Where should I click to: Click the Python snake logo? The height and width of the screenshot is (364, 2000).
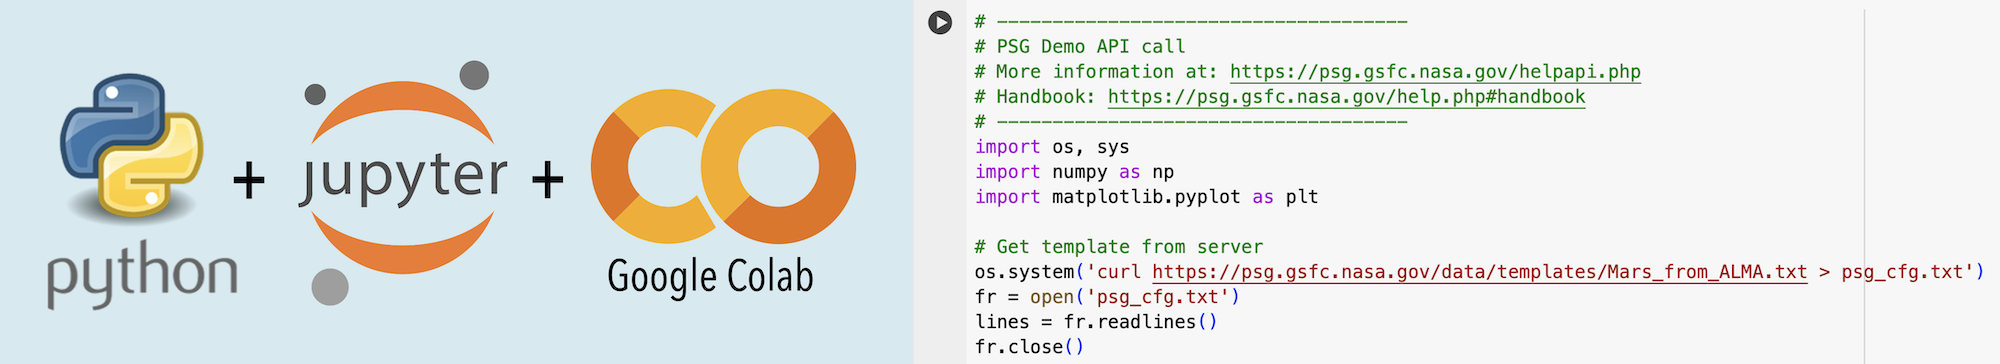click(132, 146)
